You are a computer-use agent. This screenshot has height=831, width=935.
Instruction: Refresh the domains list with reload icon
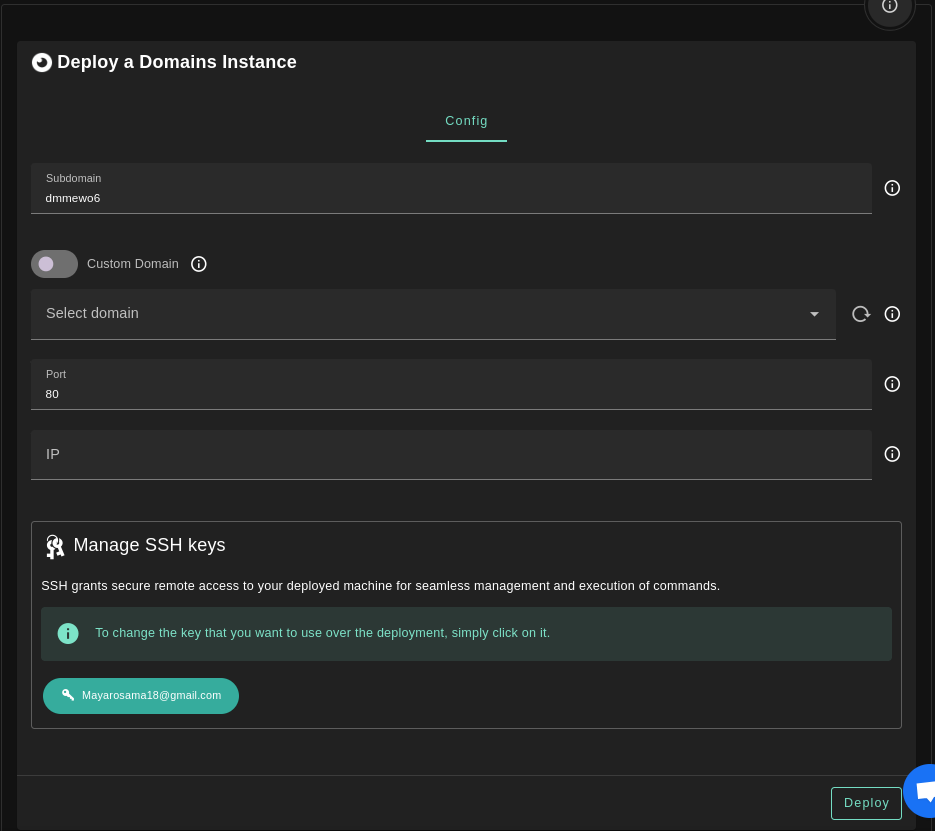click(860, 314)
